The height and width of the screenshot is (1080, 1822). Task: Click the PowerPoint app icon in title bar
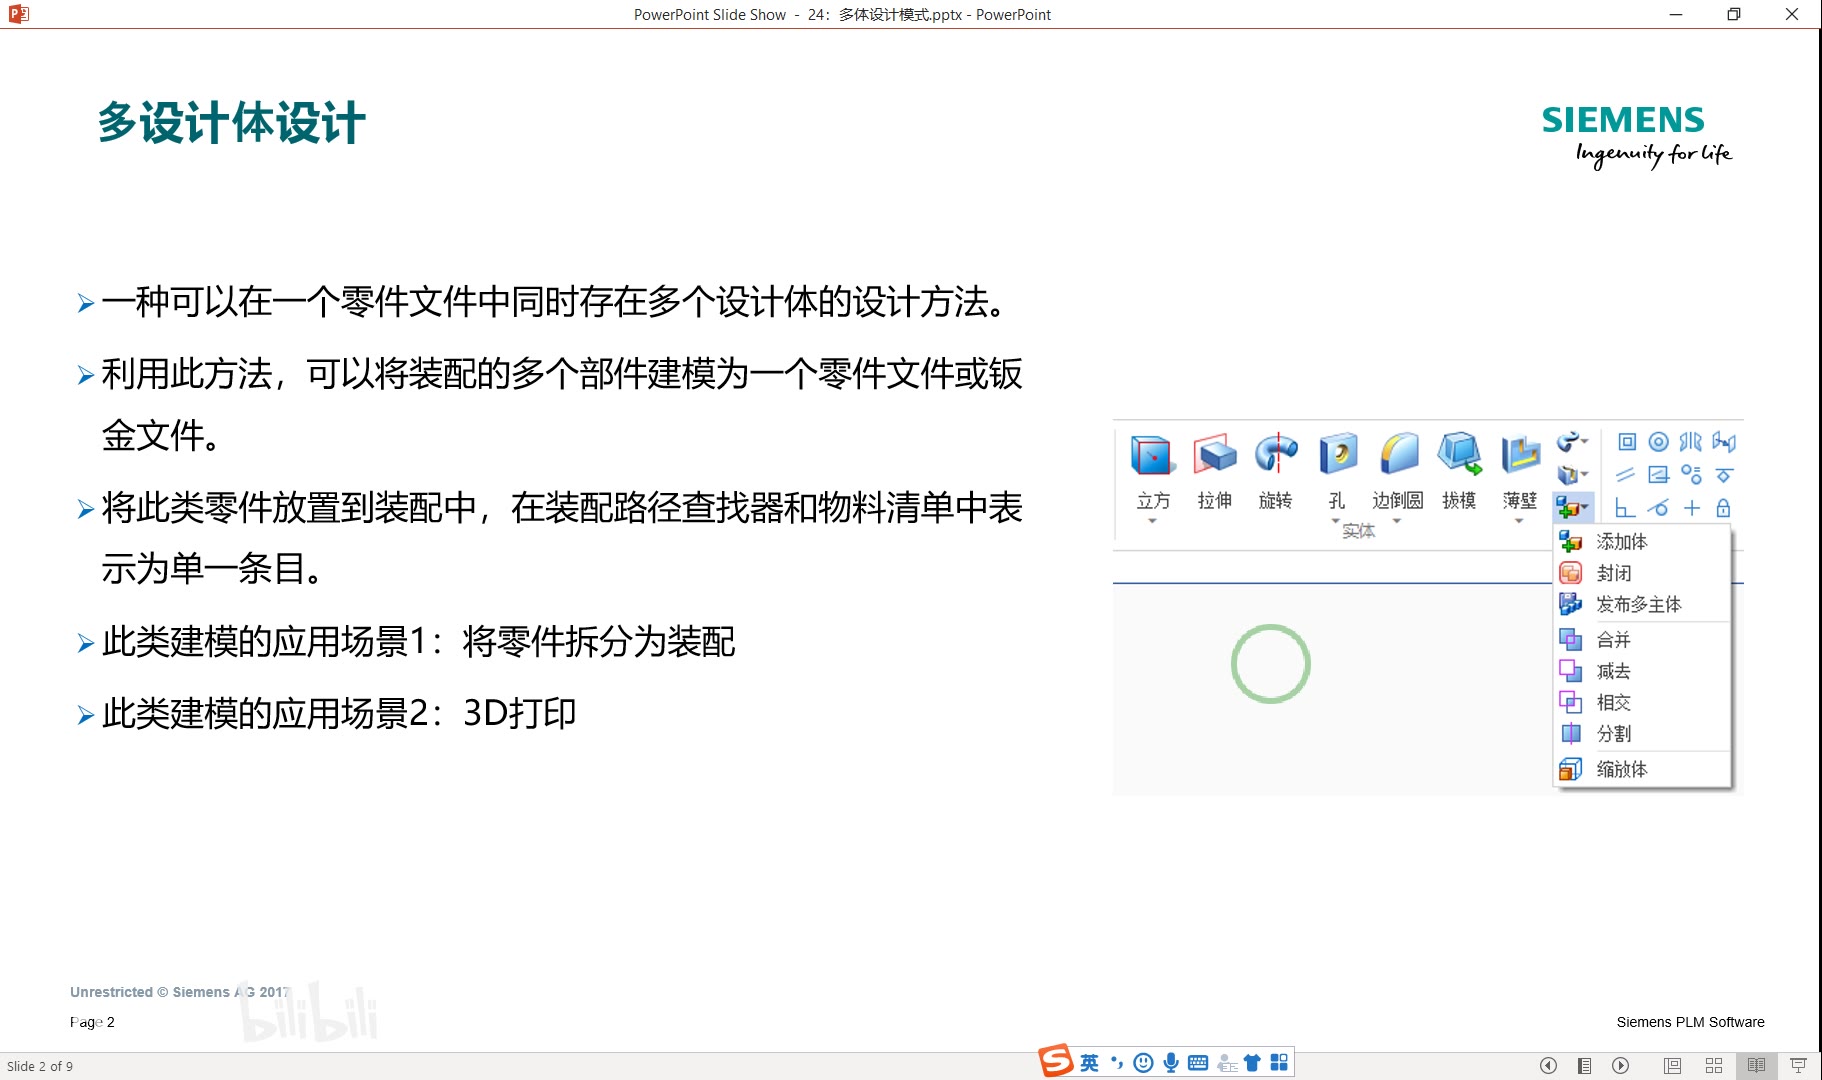click(x=18, y=14)
